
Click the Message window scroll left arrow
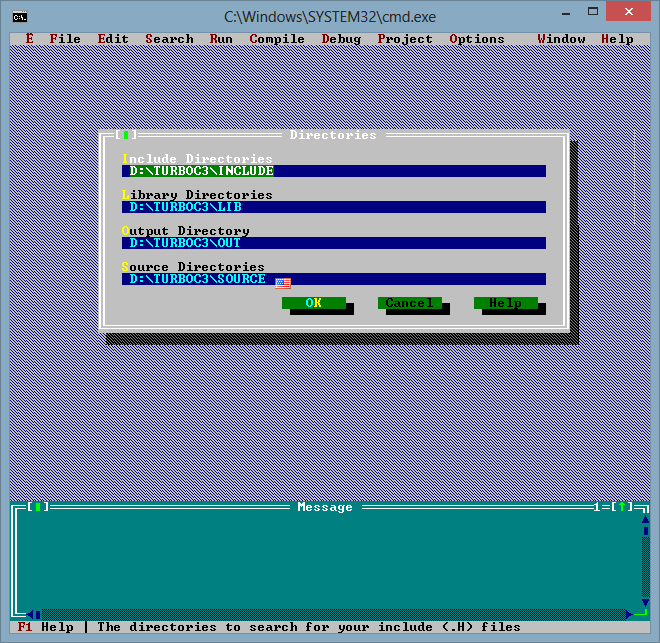(x=30, y=615)
